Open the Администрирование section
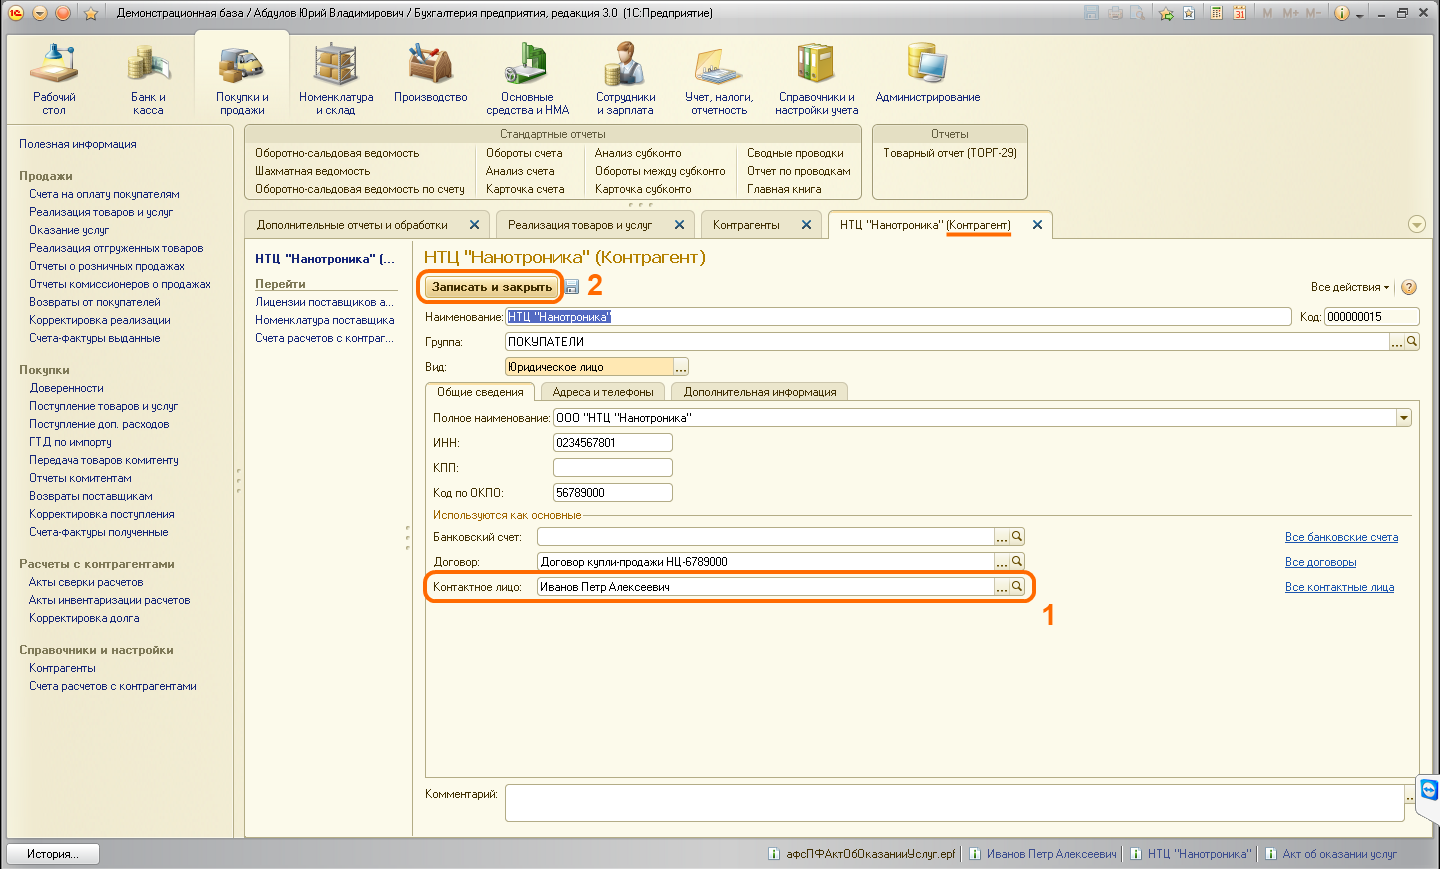The image size is (1440, 869). click(928, 73)
